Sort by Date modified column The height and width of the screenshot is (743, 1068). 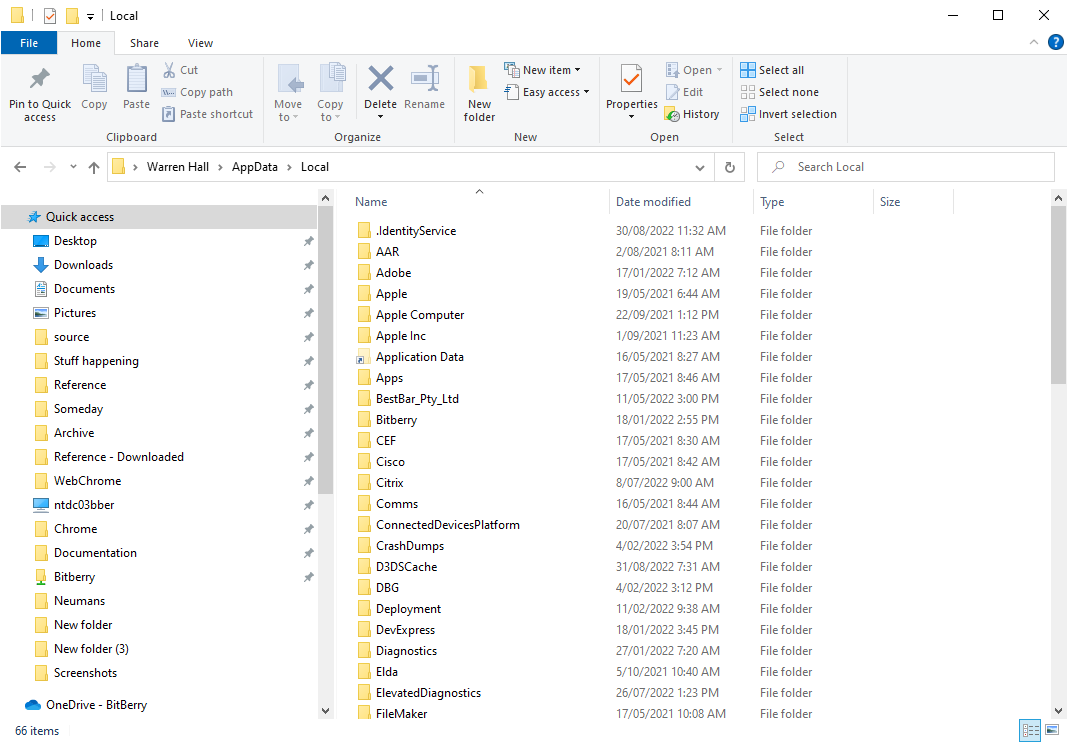point(681,202)
